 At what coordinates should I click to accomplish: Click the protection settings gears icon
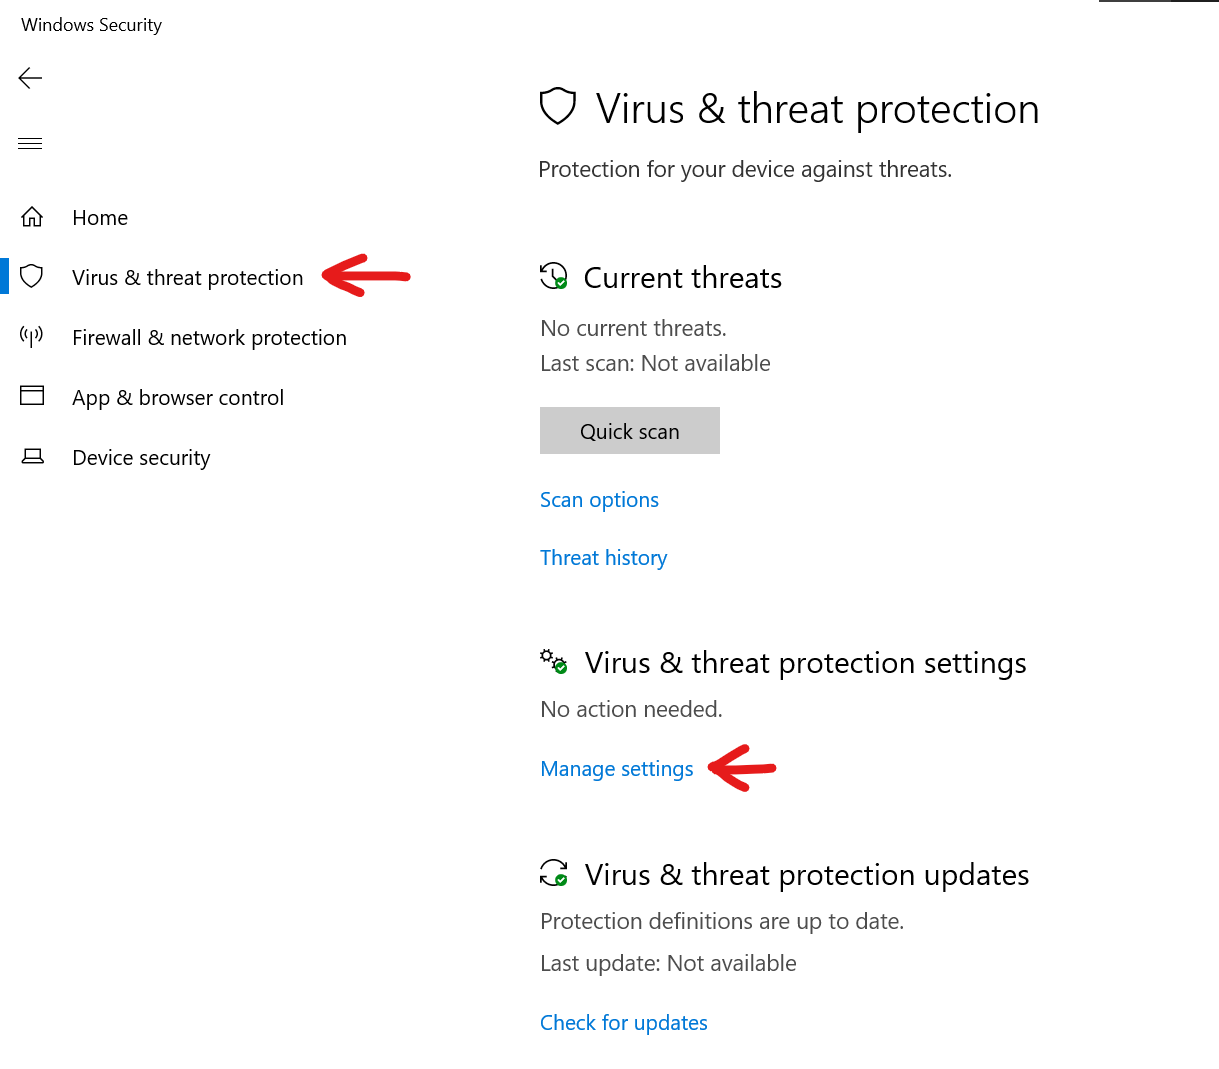coord(553,661)
